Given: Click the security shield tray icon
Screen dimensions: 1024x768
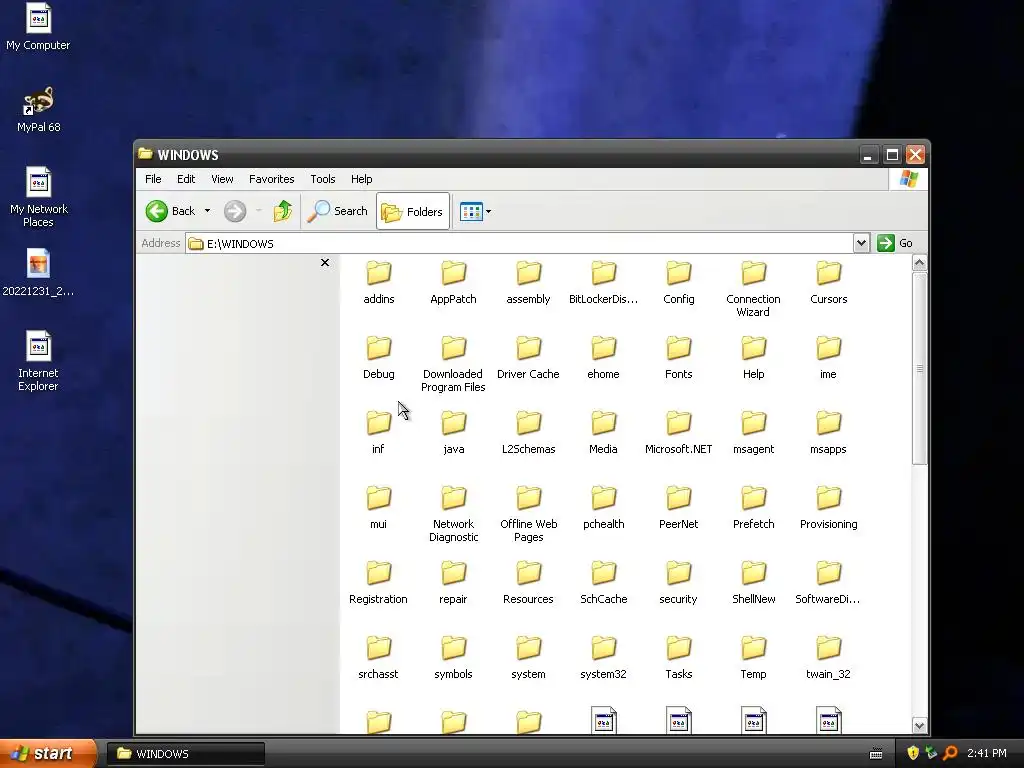Looking at the screenshot, I should [913, 753].
